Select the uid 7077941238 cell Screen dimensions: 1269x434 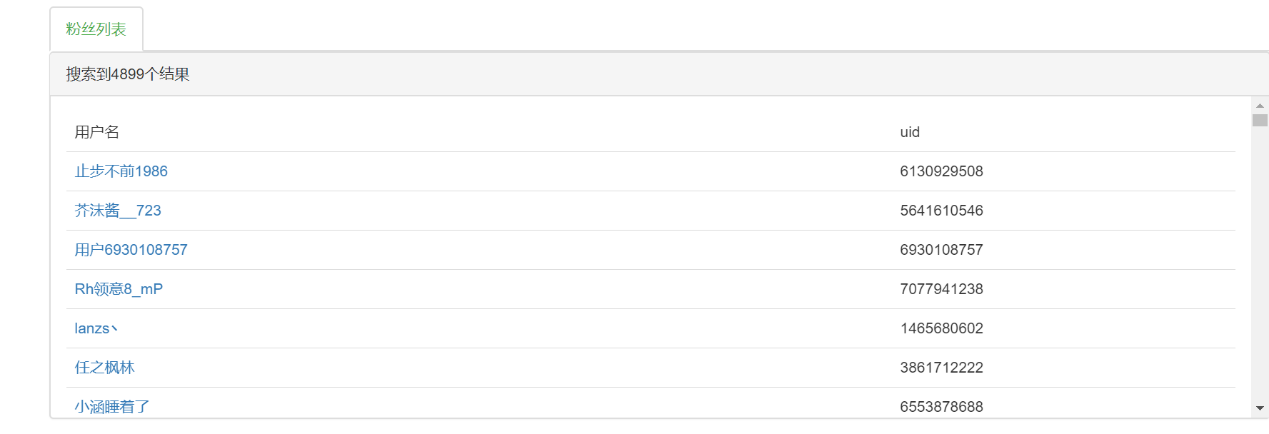941,289
